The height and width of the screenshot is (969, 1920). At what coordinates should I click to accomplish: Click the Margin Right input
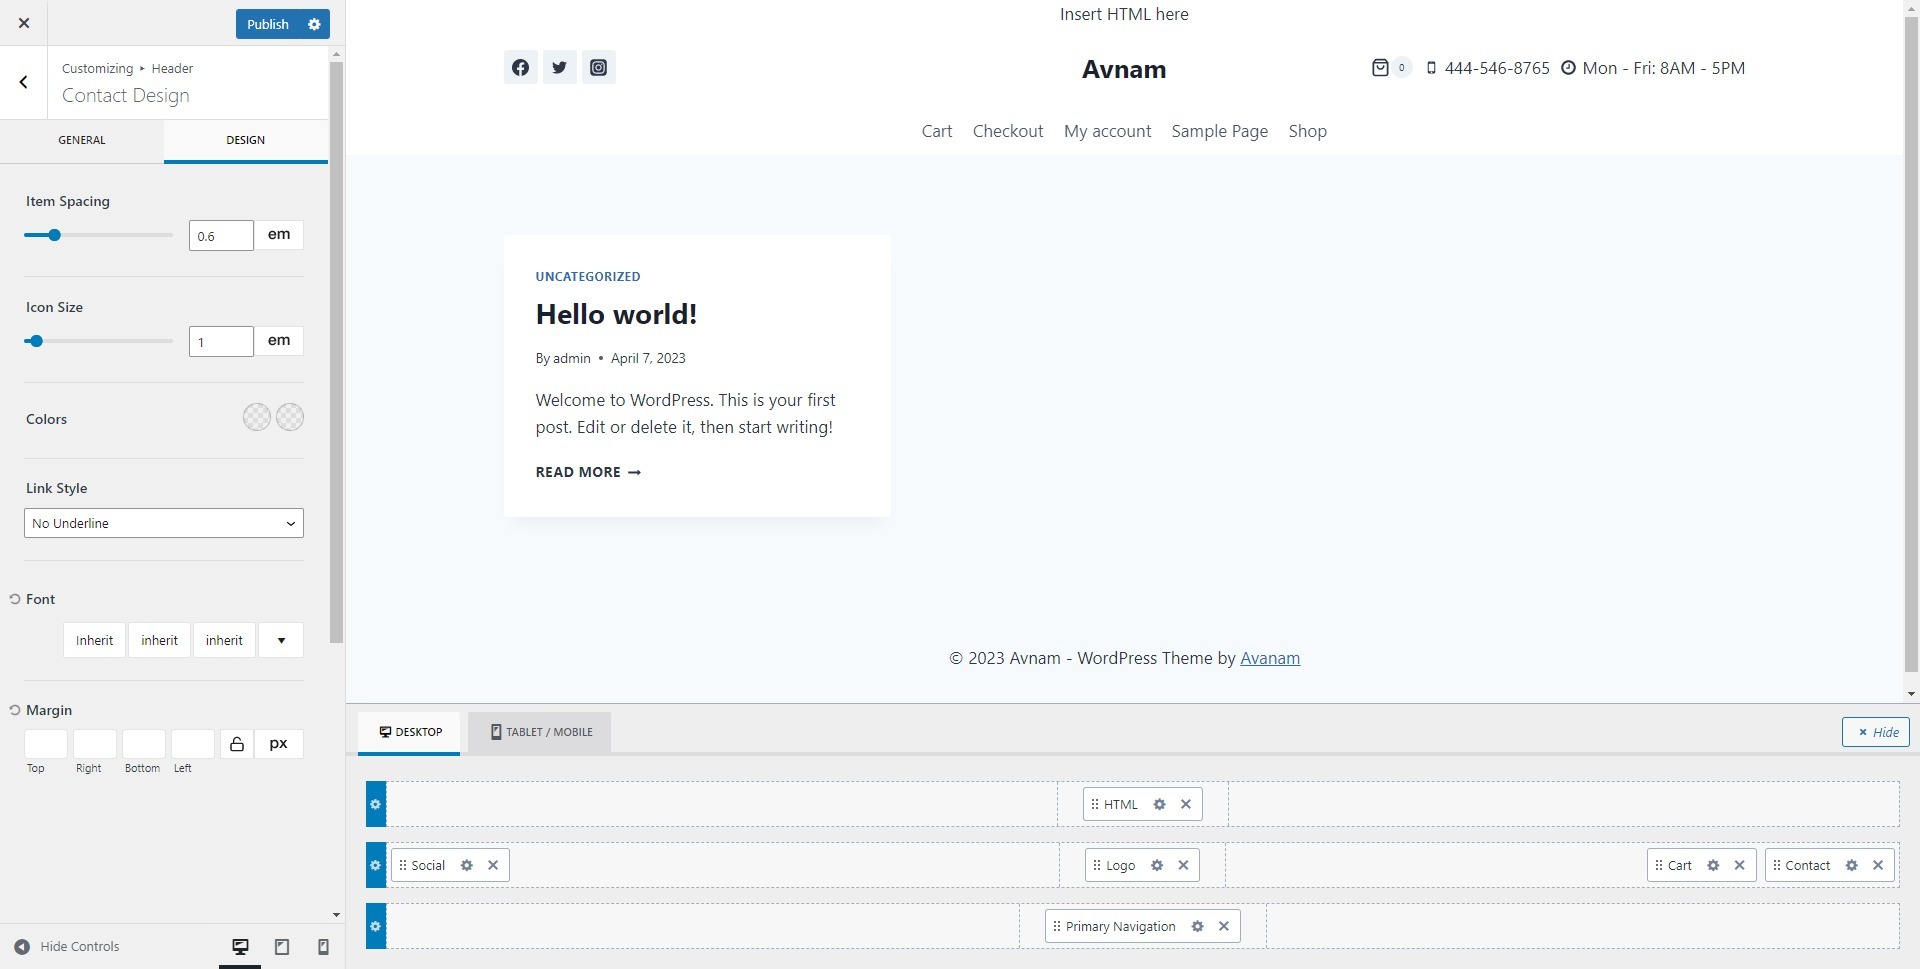point(95,744)
